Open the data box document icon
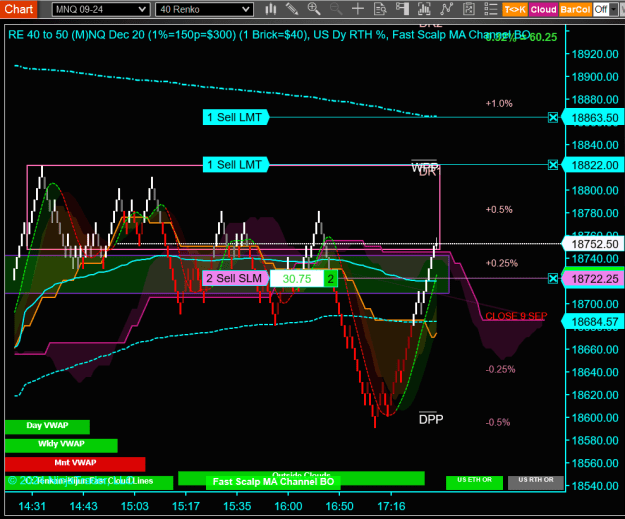Screen dimensions: 625x519 point(380,9)
